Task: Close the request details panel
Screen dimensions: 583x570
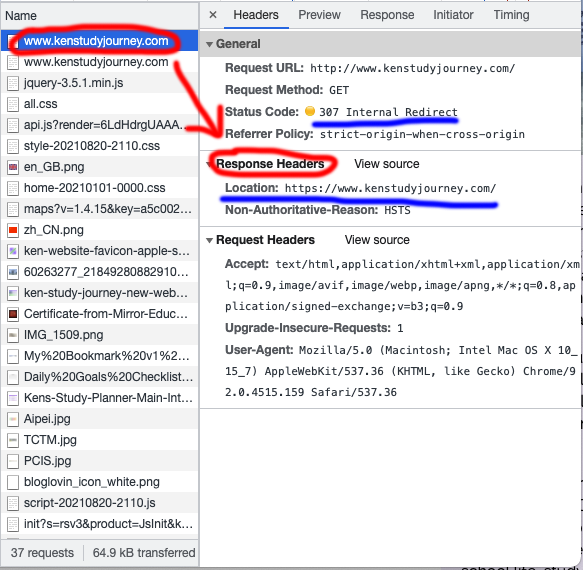Action: point(213,15)
